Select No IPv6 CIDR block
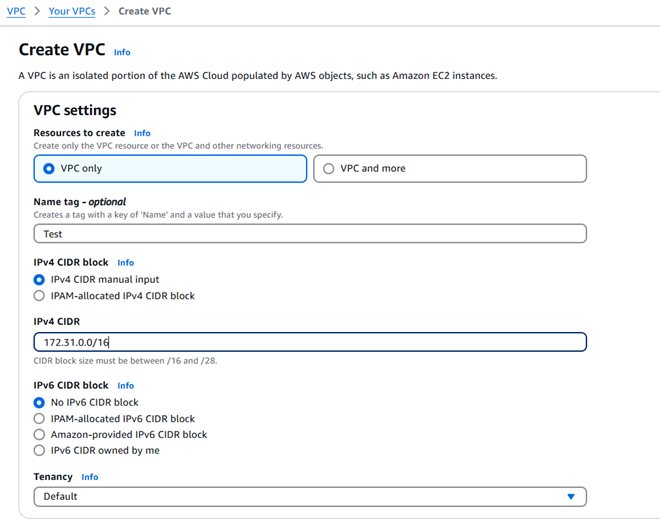 tap(40, 403)
